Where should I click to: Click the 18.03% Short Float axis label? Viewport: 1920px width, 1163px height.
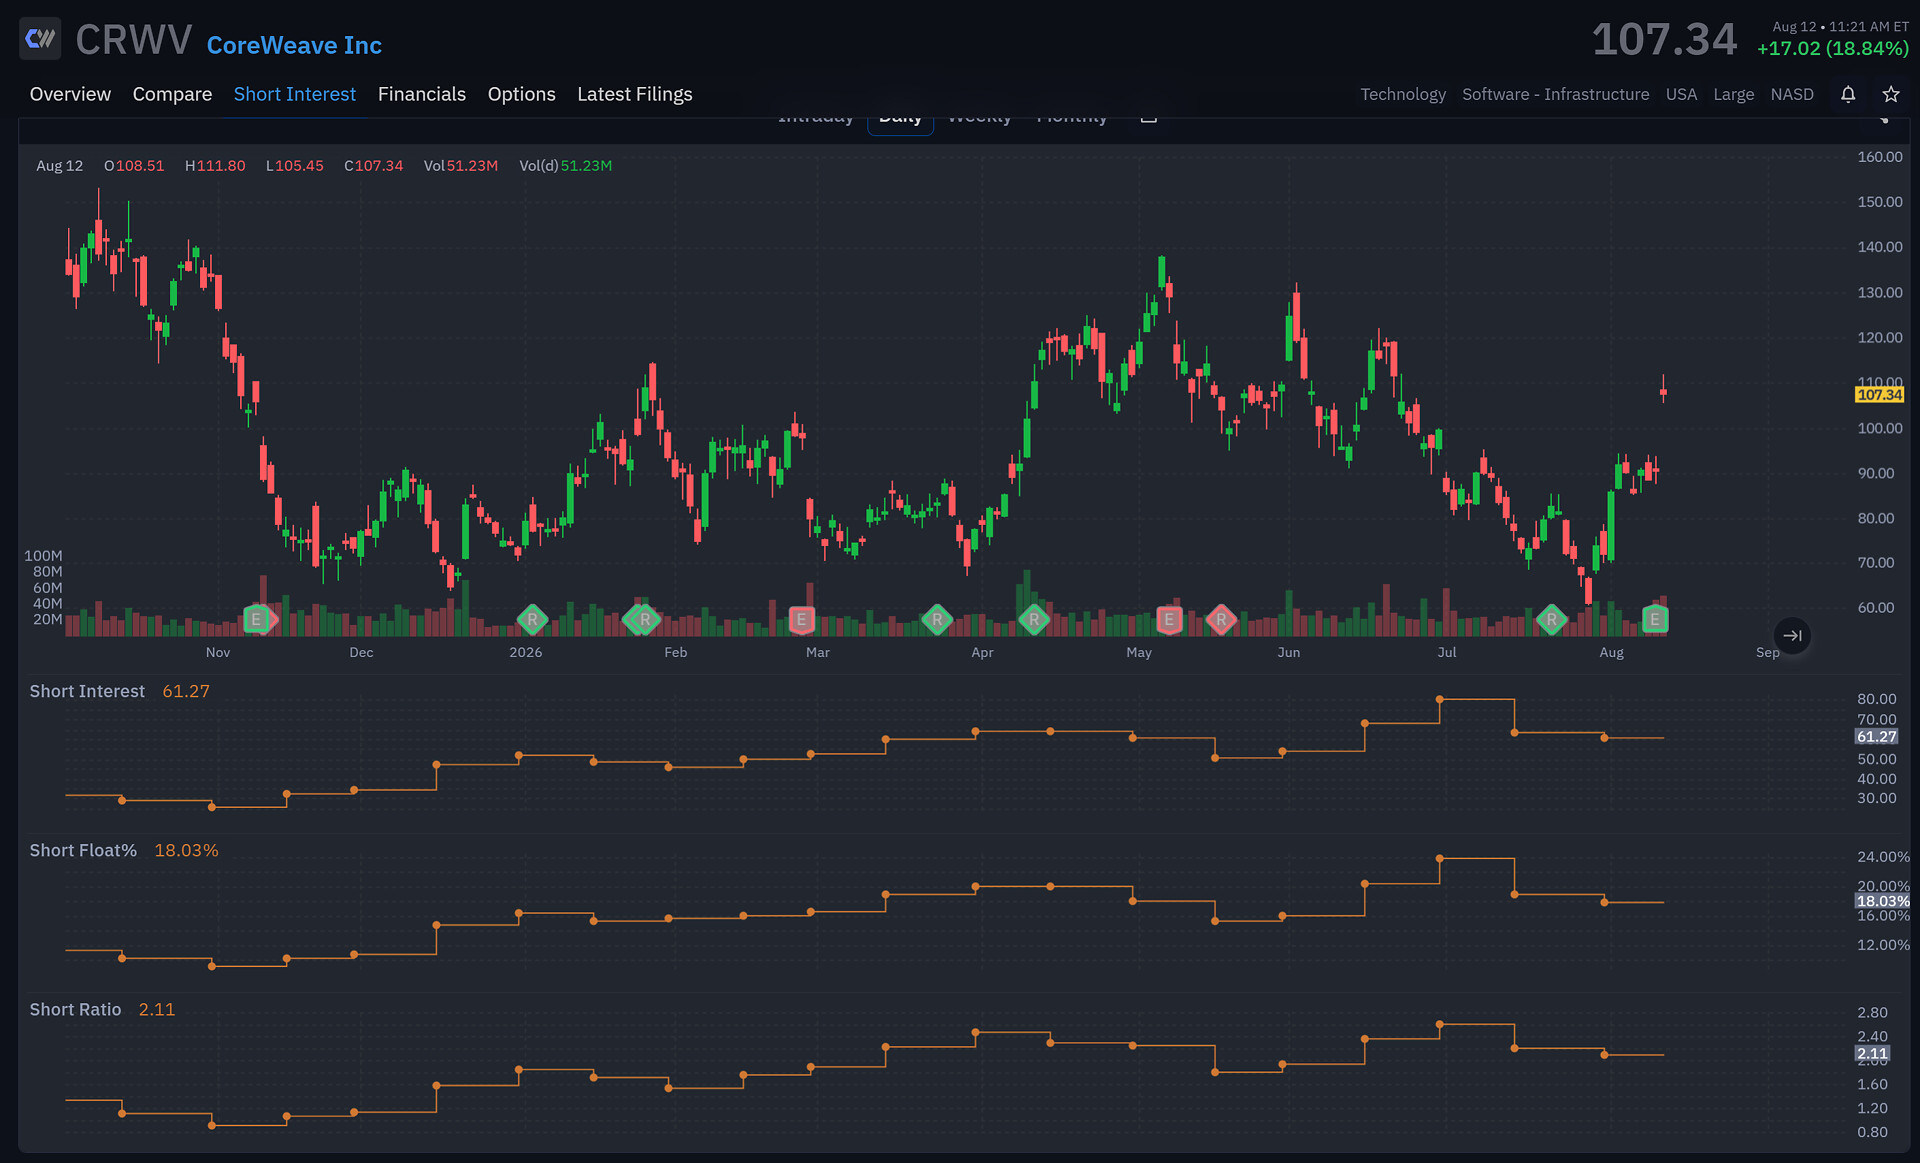pos(1883,901)
